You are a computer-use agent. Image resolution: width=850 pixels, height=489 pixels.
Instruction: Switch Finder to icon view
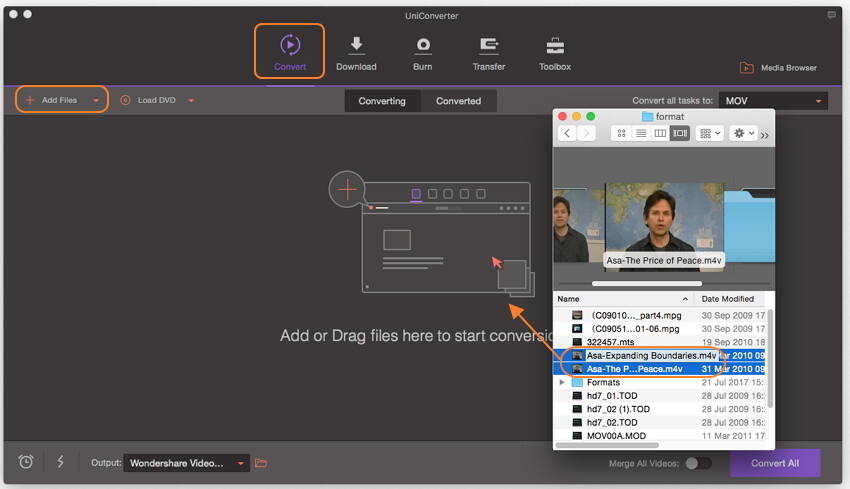621,133
